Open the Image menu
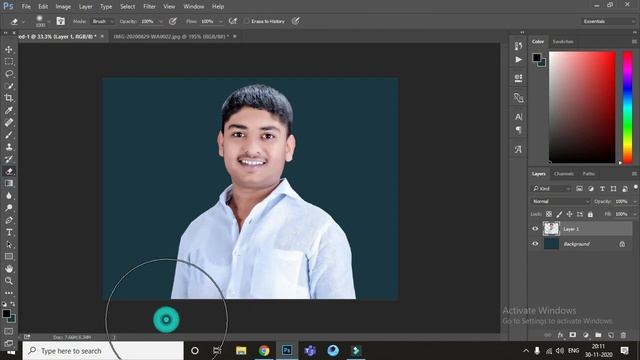The image size is (640, 360). tap(63, 7)
